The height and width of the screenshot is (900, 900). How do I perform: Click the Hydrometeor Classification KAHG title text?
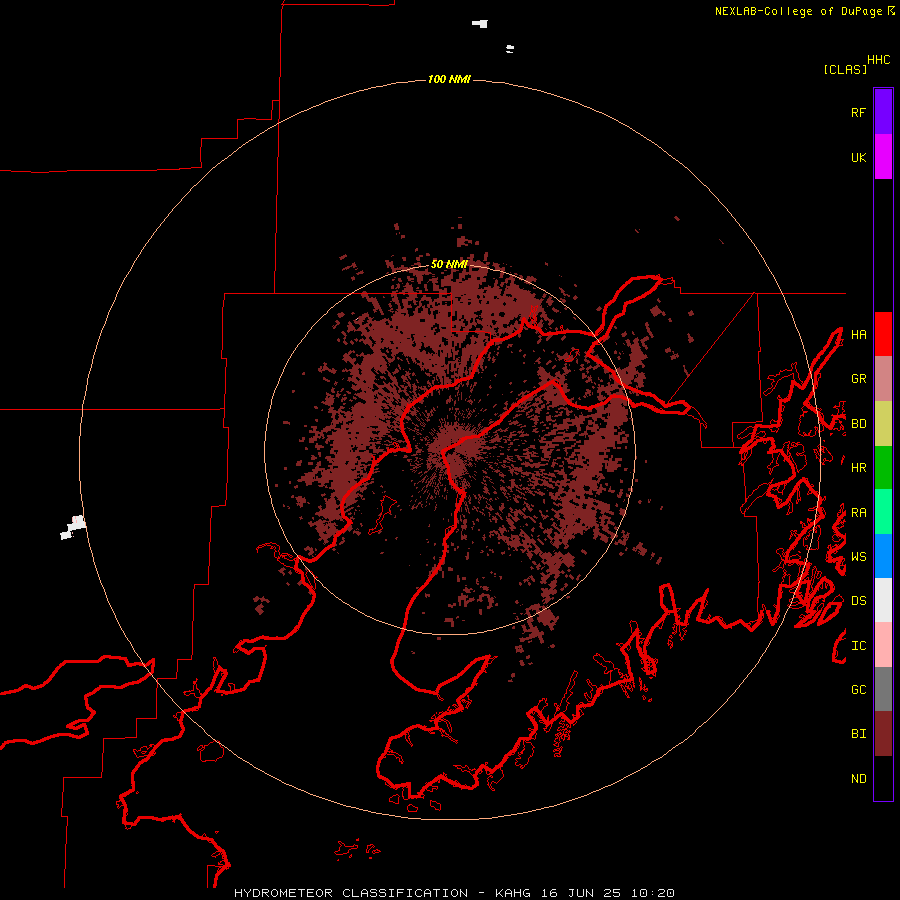453,893
